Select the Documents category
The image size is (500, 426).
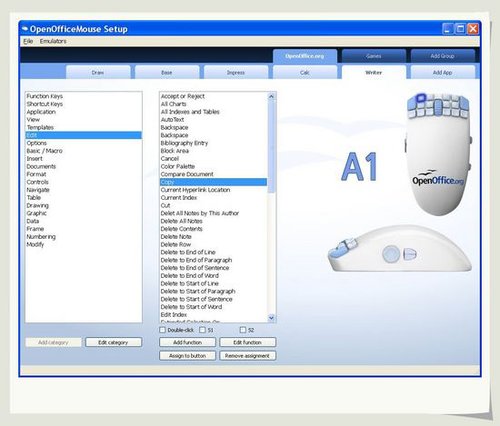(x=41, y=166)
